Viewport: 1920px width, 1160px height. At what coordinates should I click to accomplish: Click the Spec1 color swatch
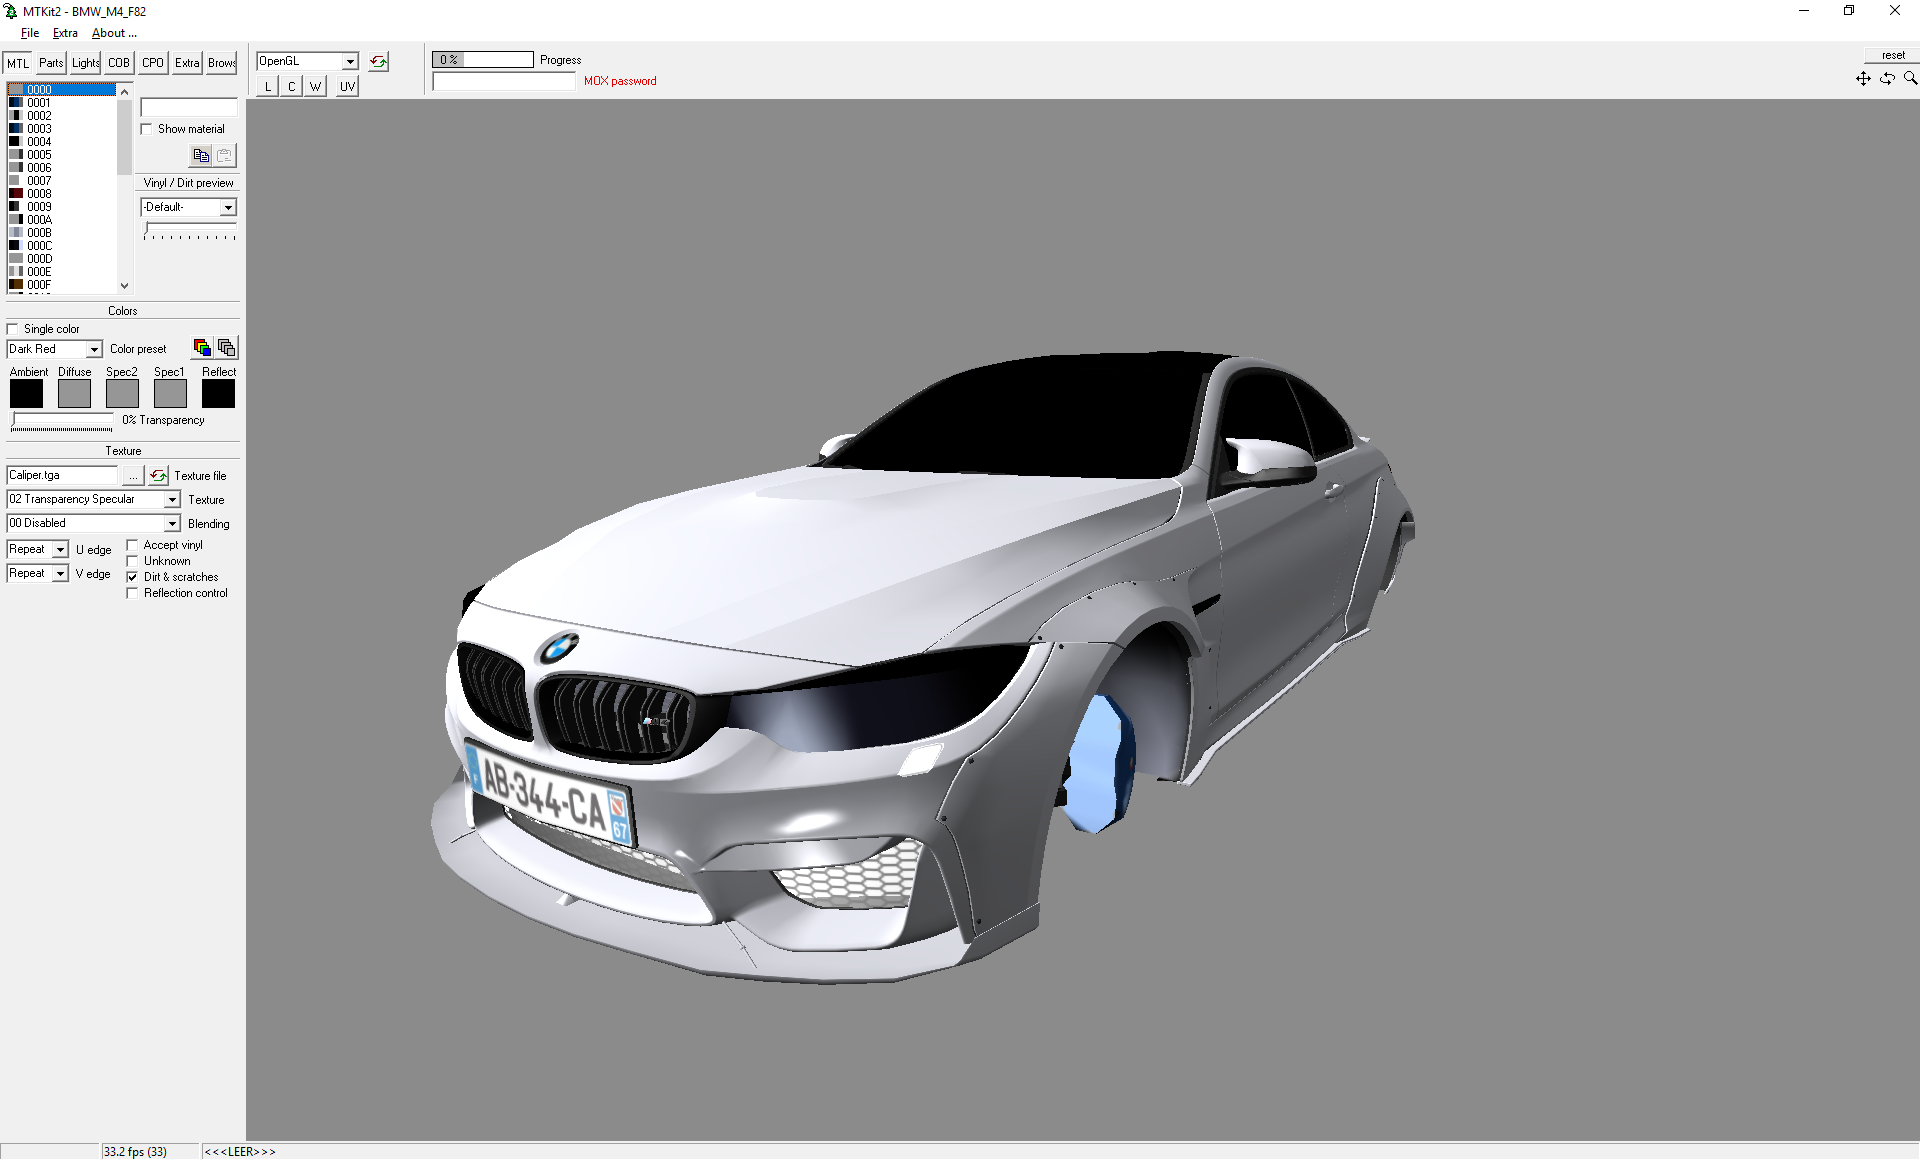[170, 394]
